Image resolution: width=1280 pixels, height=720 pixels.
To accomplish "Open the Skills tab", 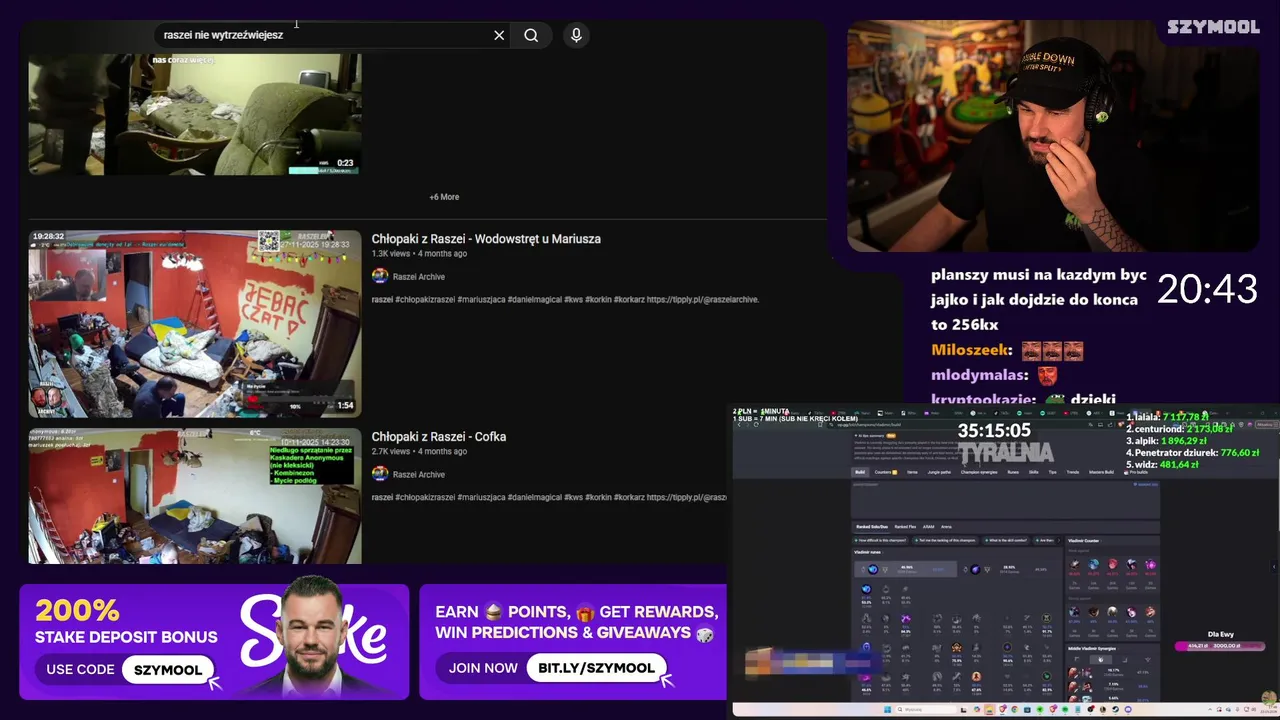I will coord(1033,472).
